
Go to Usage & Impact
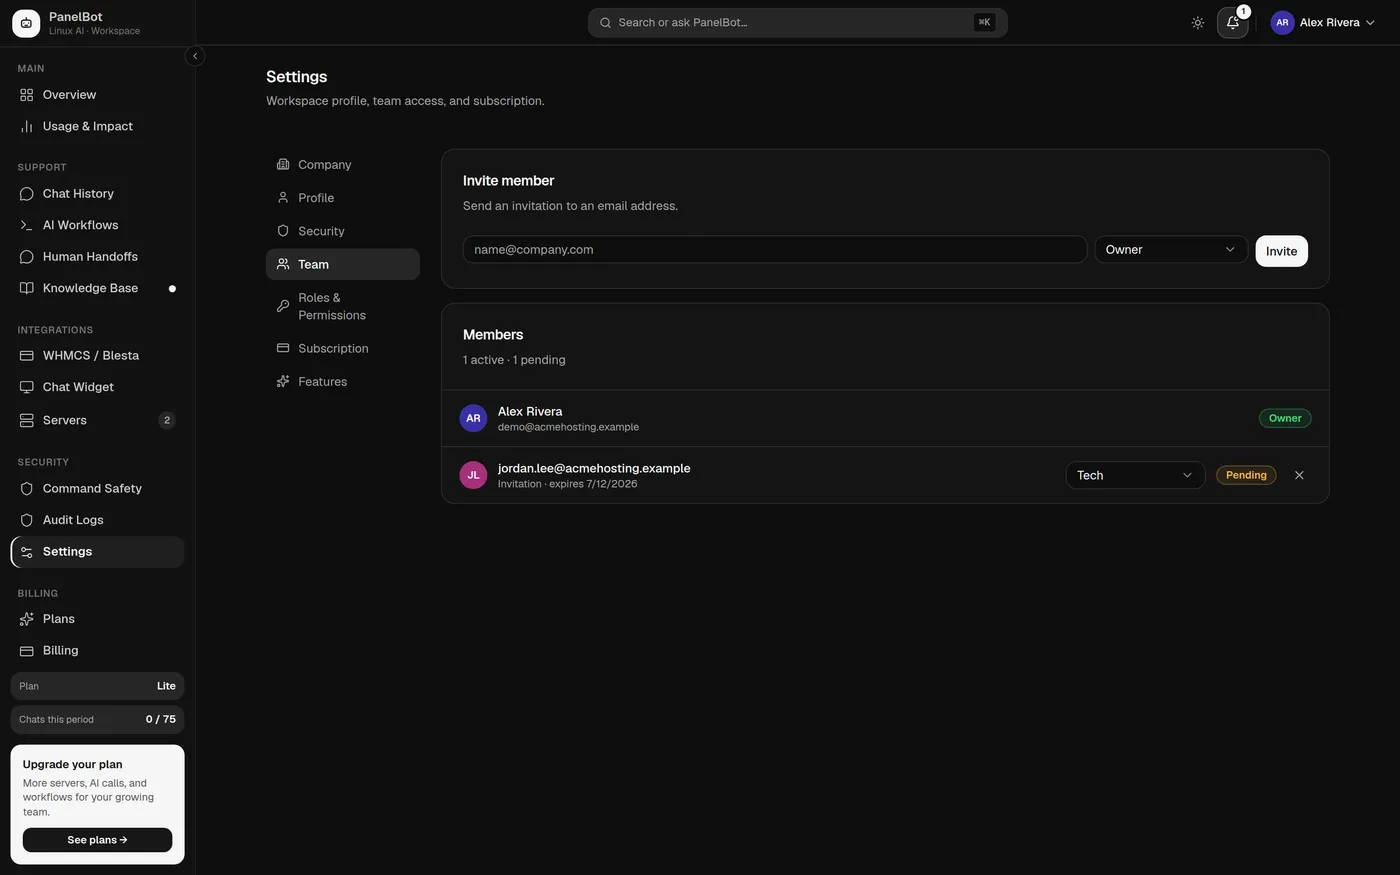pos(97,126)
